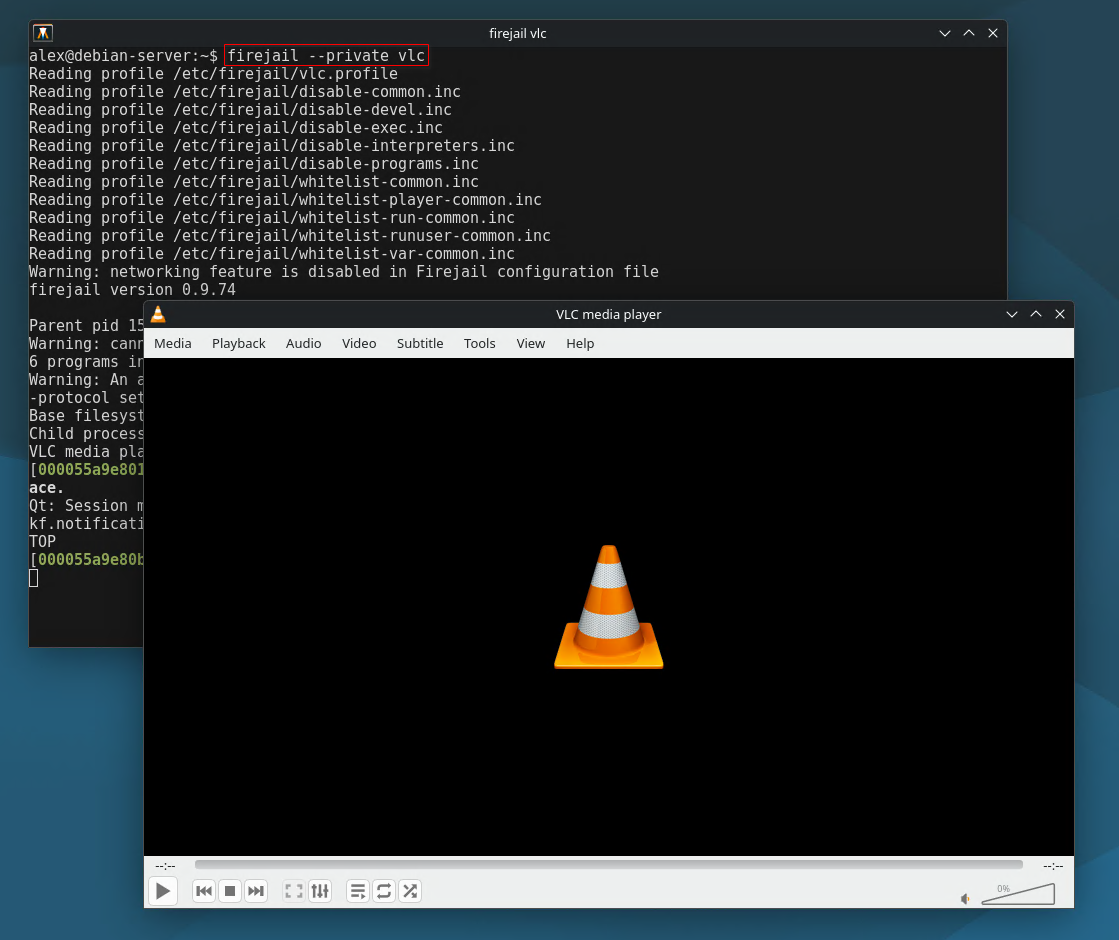
Task: Click the 'VLC media player' window title
Action: click(x=609, y=314)
